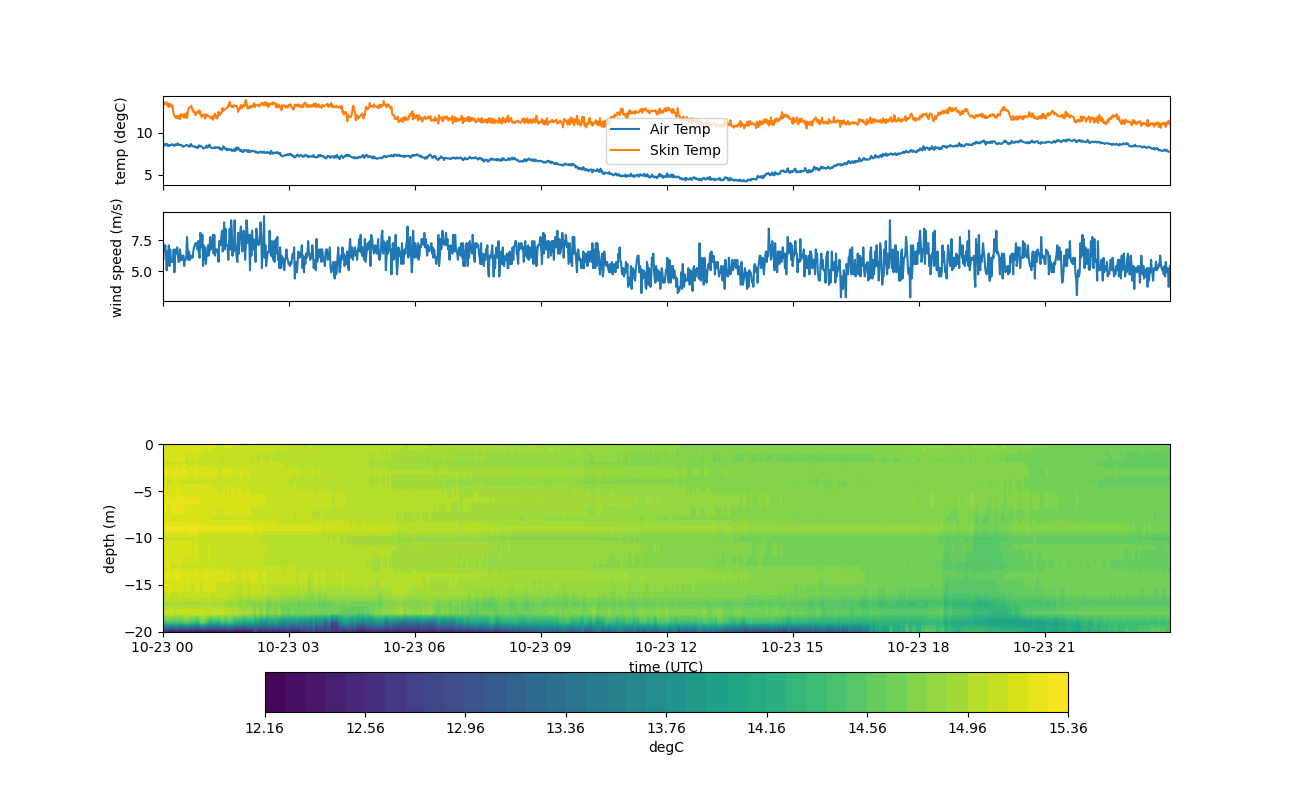The height and width of the screenshot is (800, 1300).
Task: Select the '10-23 21' time tick
Action: pos(1046,647)
